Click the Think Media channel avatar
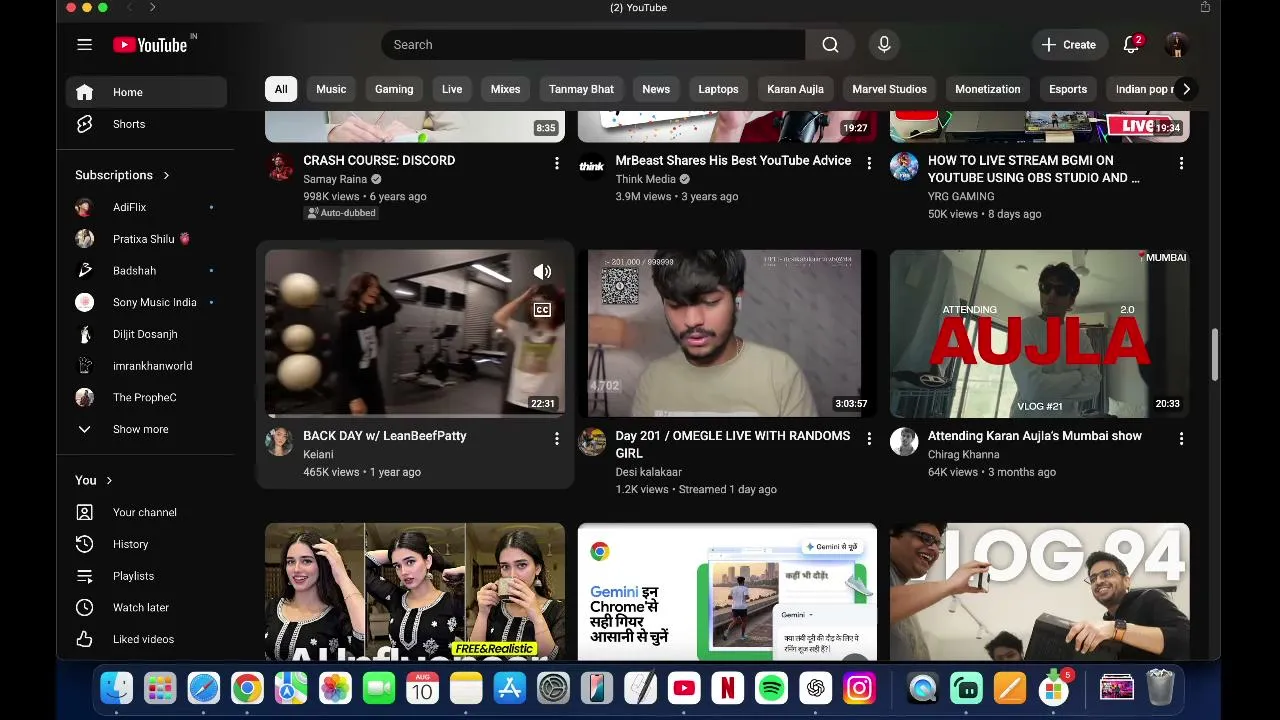 592,166
